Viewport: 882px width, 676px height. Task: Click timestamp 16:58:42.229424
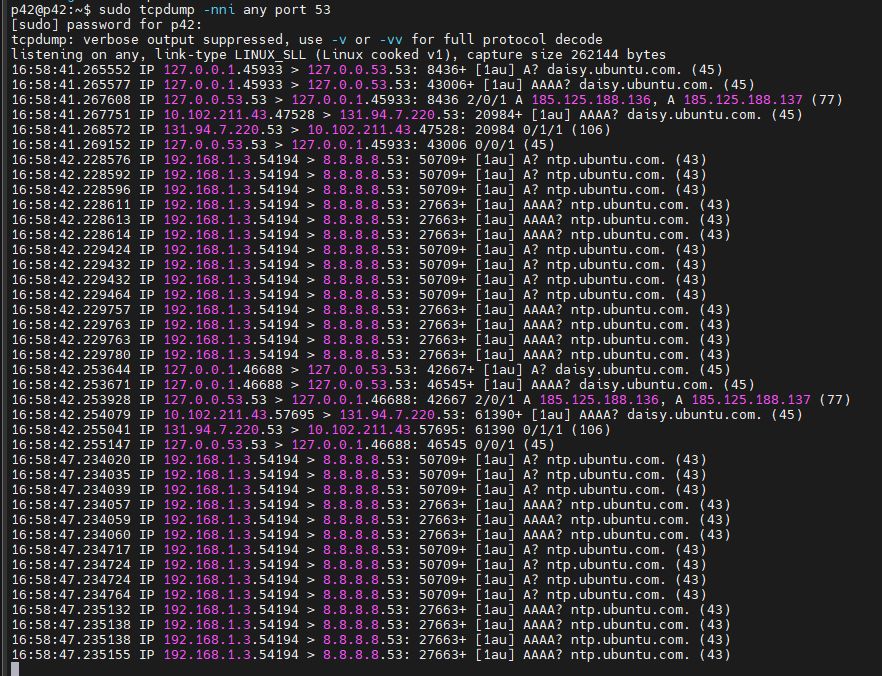pyautogui.click(x=71, y=250)
